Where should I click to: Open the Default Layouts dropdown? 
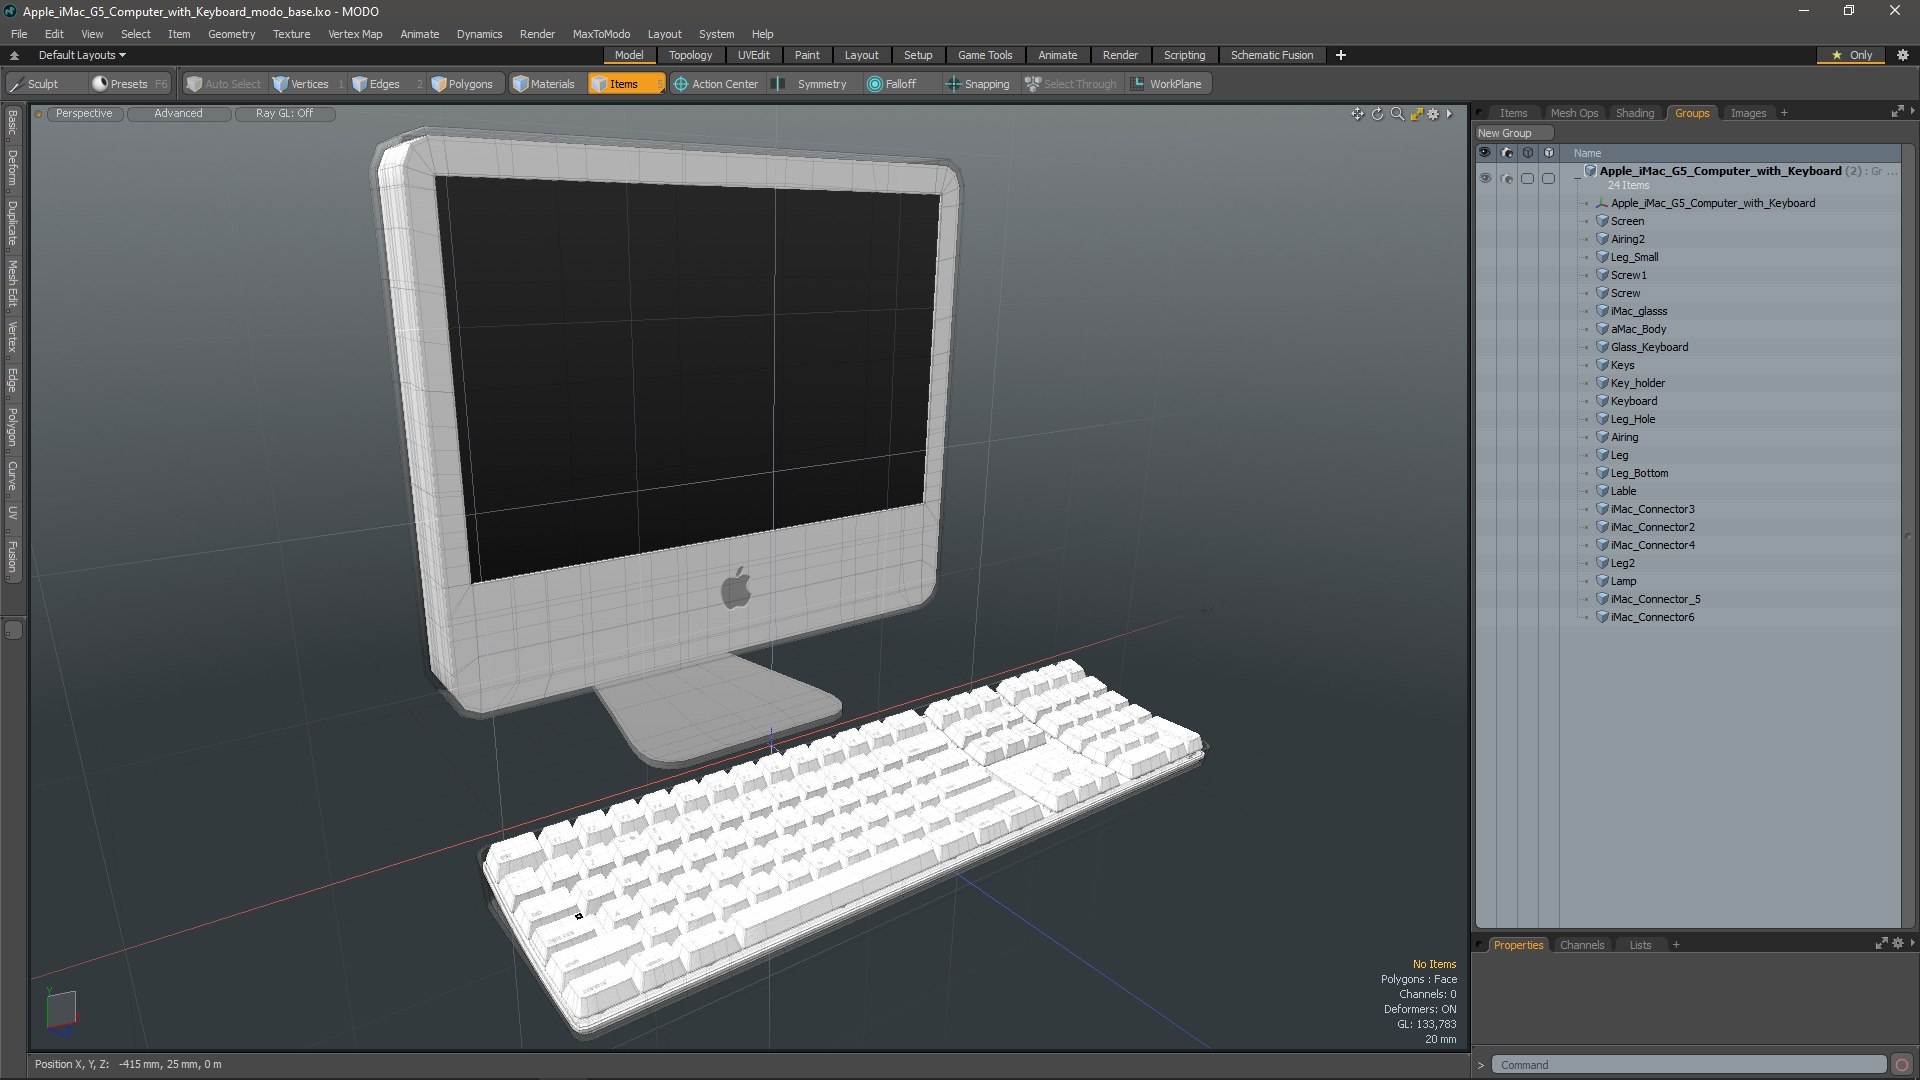tap(82, 55)
